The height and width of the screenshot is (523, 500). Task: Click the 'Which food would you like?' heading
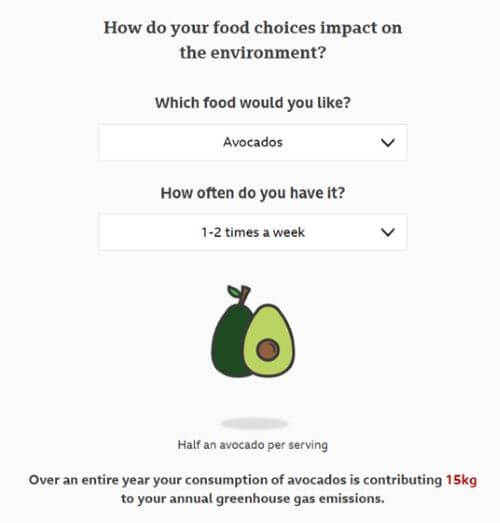click(253, 103)
